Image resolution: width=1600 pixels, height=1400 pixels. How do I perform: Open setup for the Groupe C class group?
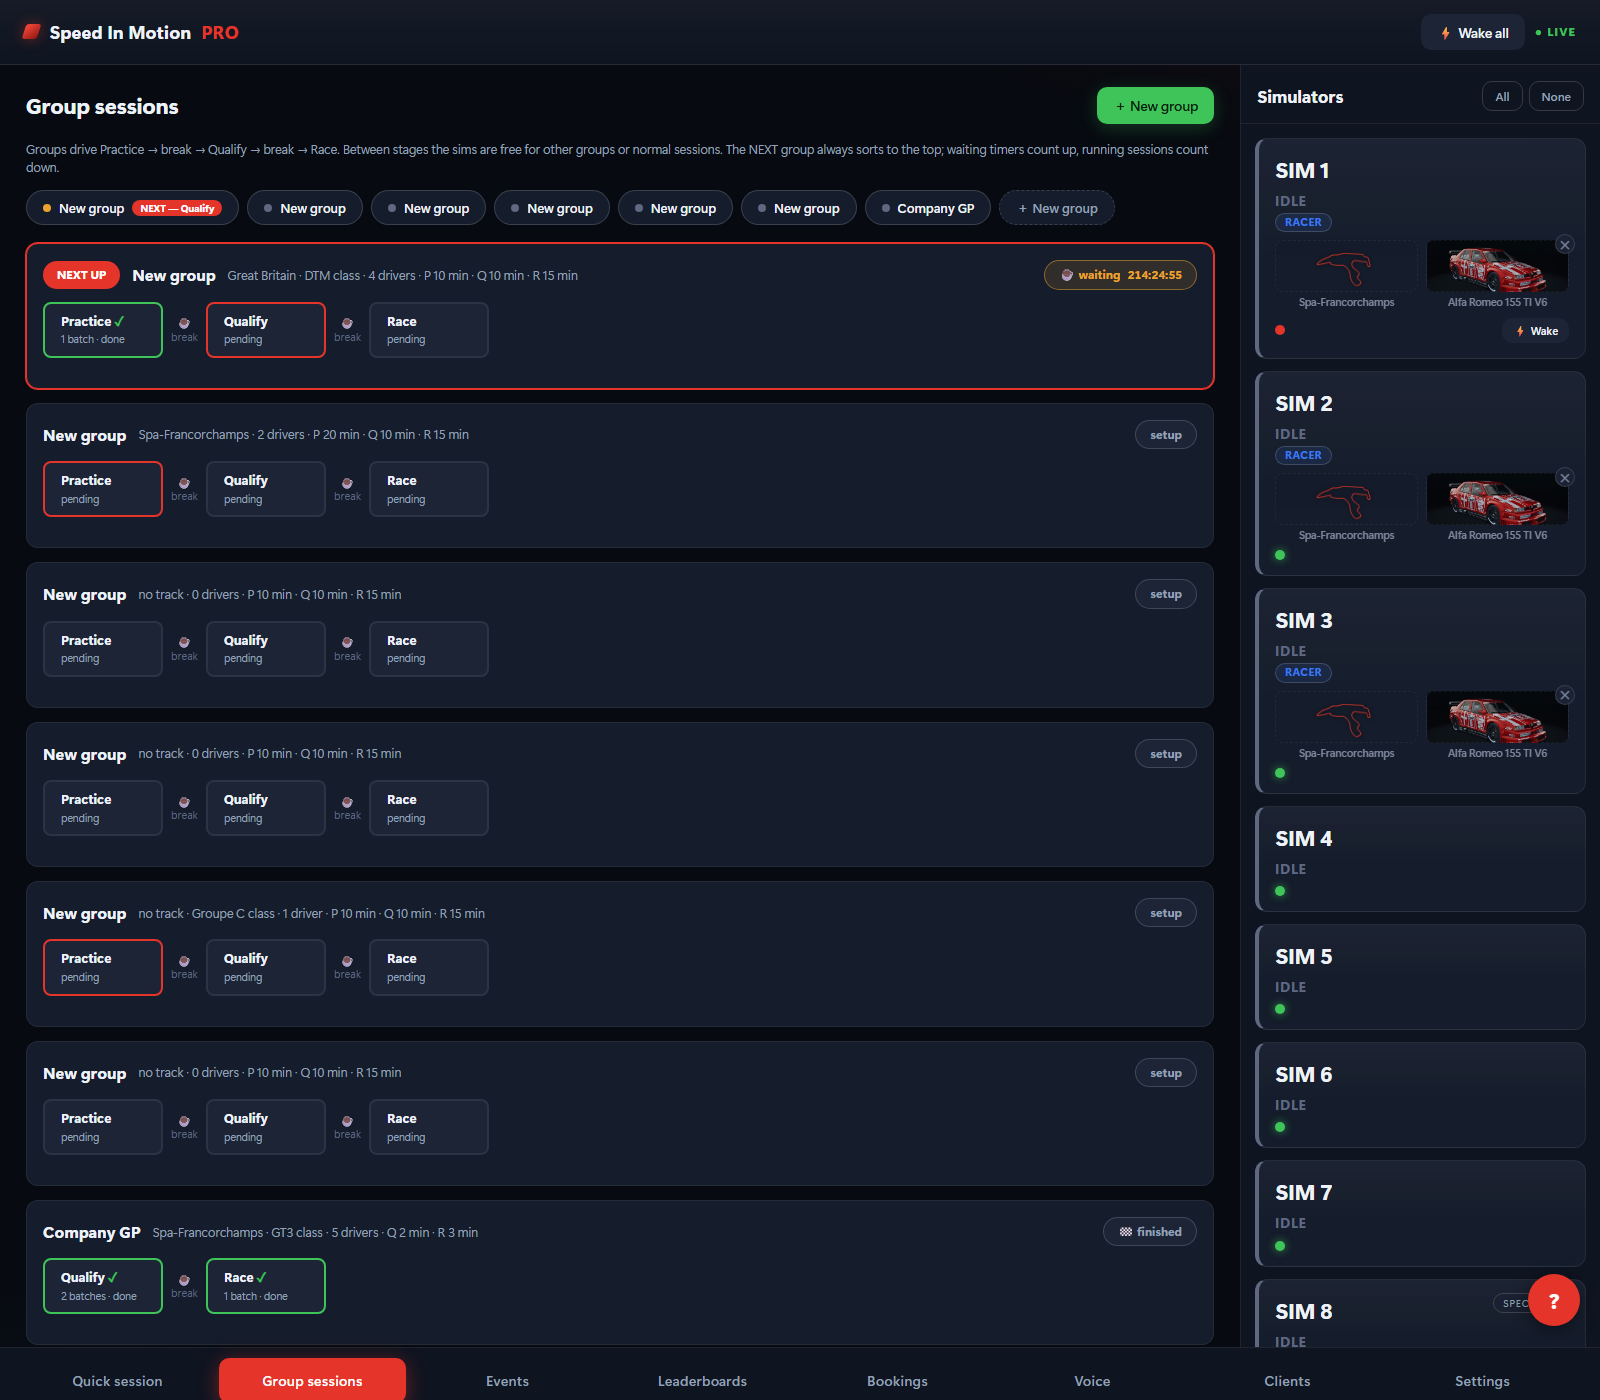coord(1166,913)
